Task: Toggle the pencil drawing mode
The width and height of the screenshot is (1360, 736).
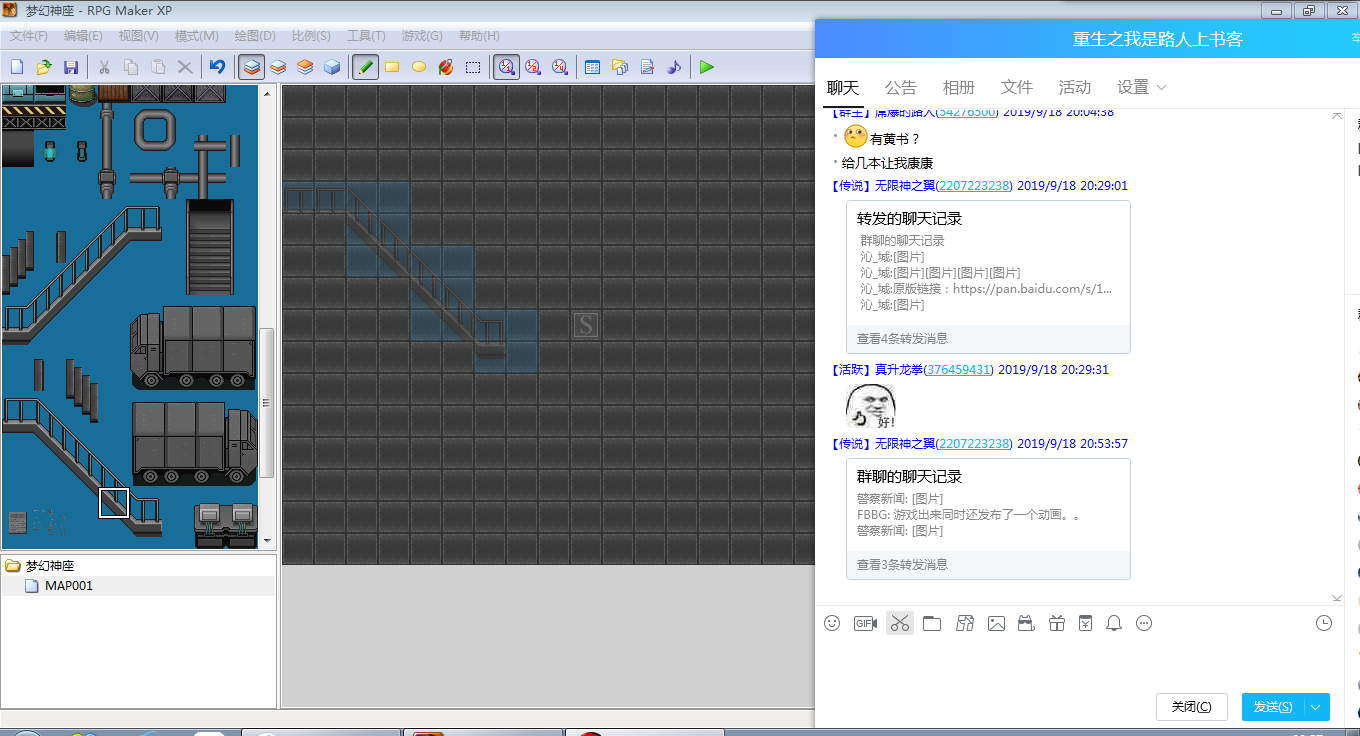Action: (365, 67)
